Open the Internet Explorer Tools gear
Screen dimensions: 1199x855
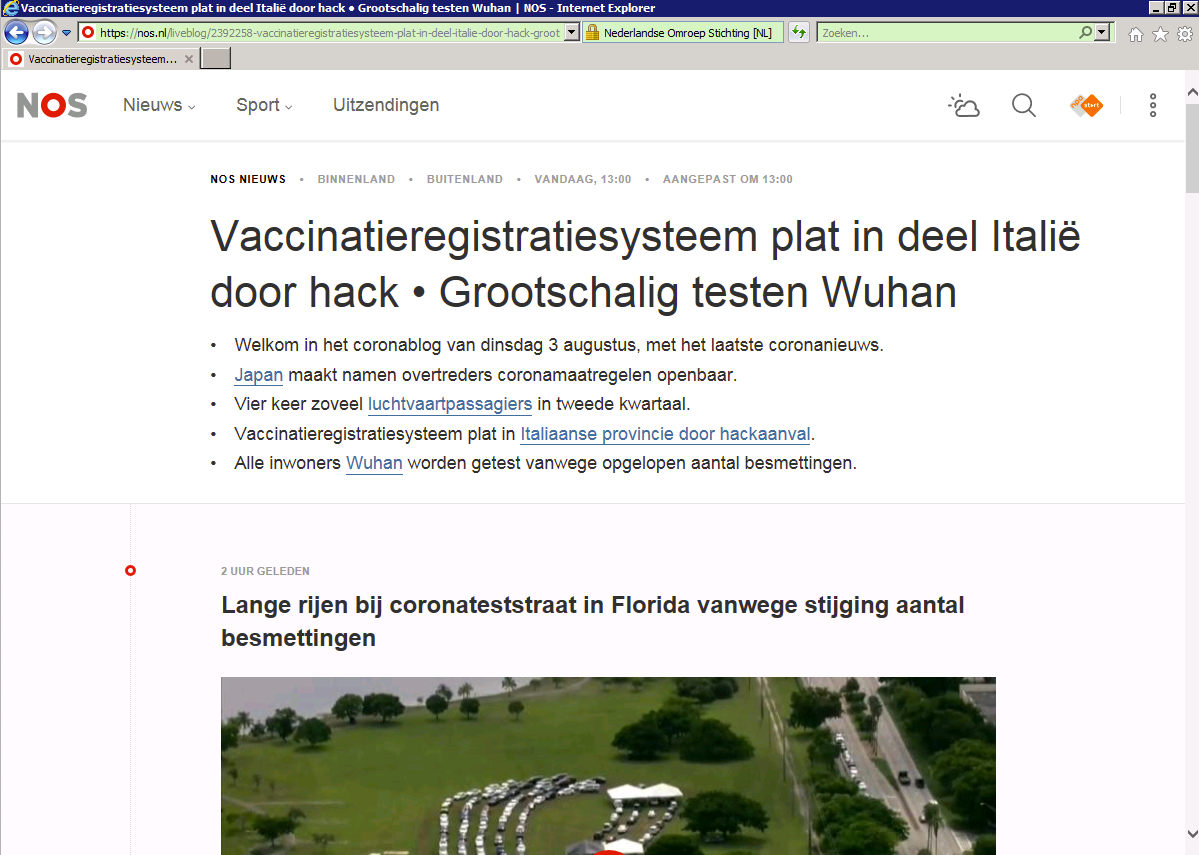point(1184,34)
